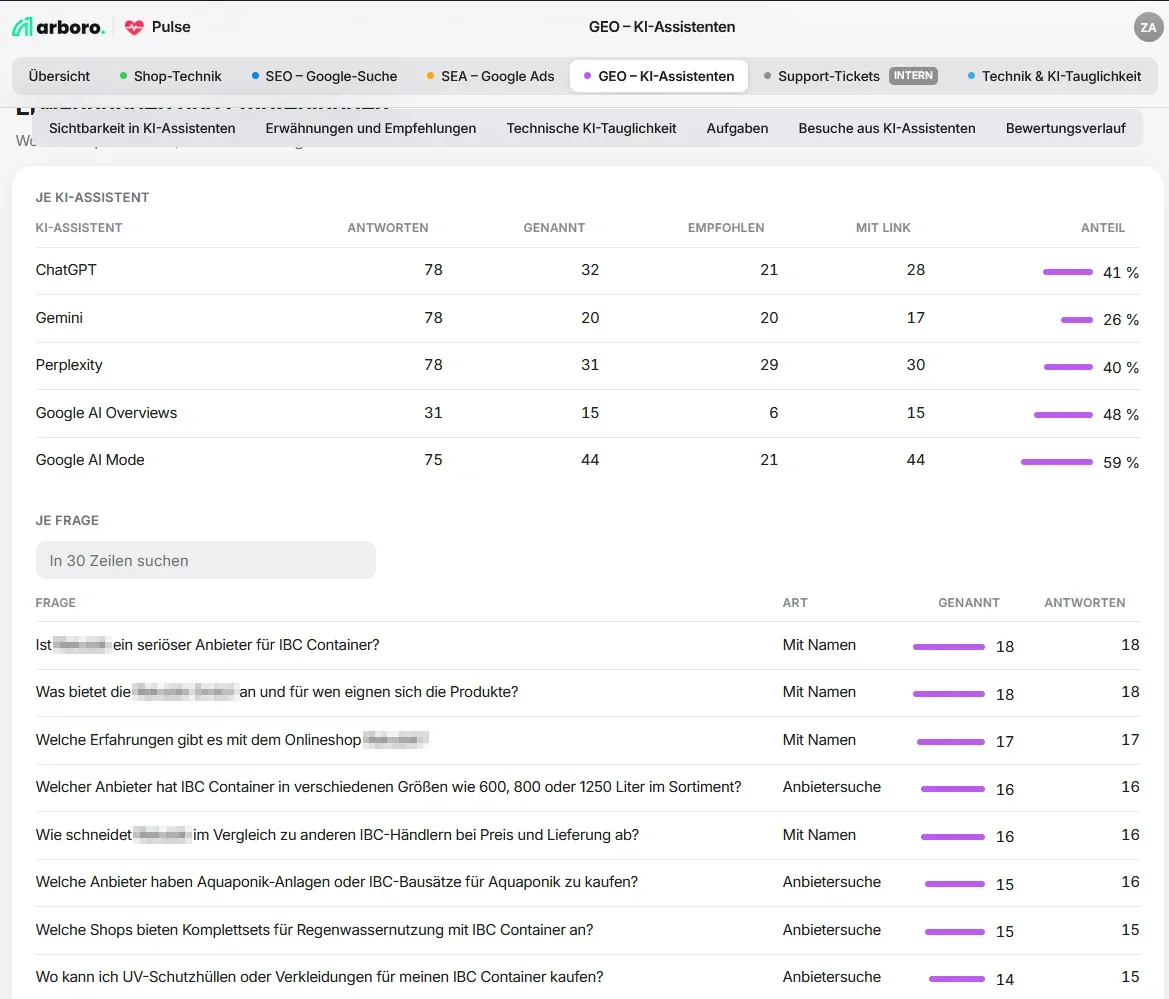Sort assistants table by Anteil column
1169x999 pixels.
1103,228
